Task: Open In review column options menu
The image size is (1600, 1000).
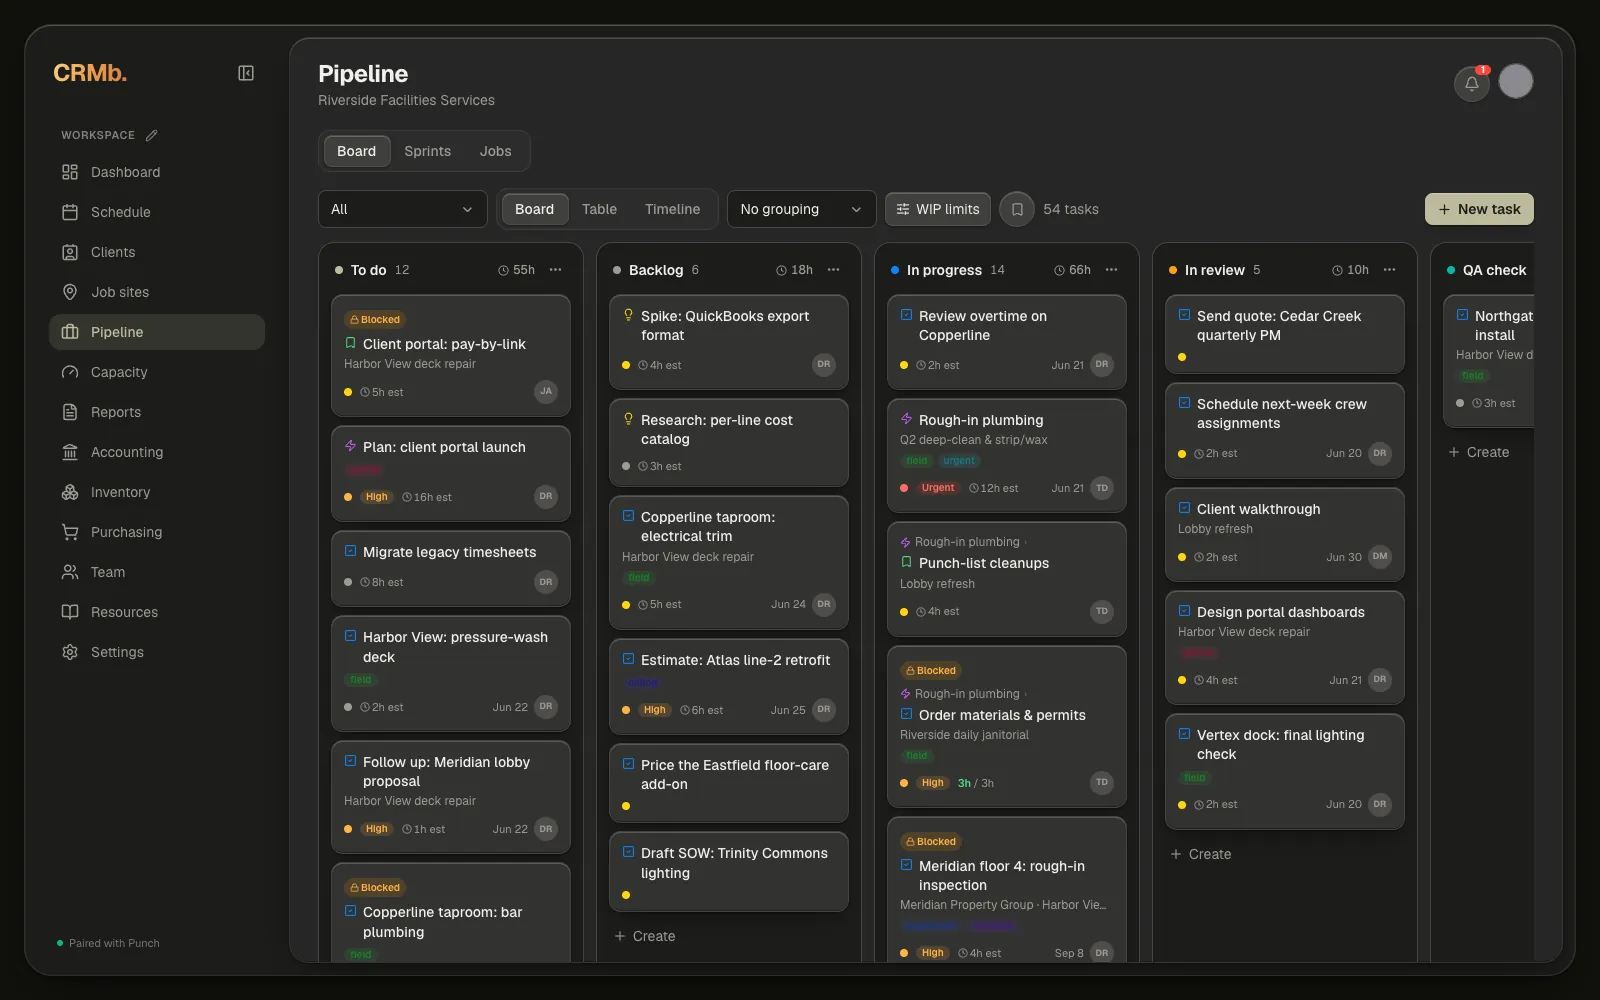Action: (x=1390, y=270)
